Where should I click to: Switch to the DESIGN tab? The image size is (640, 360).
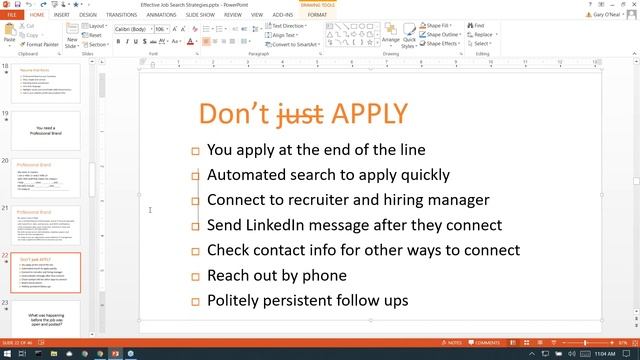coord(88,15)
